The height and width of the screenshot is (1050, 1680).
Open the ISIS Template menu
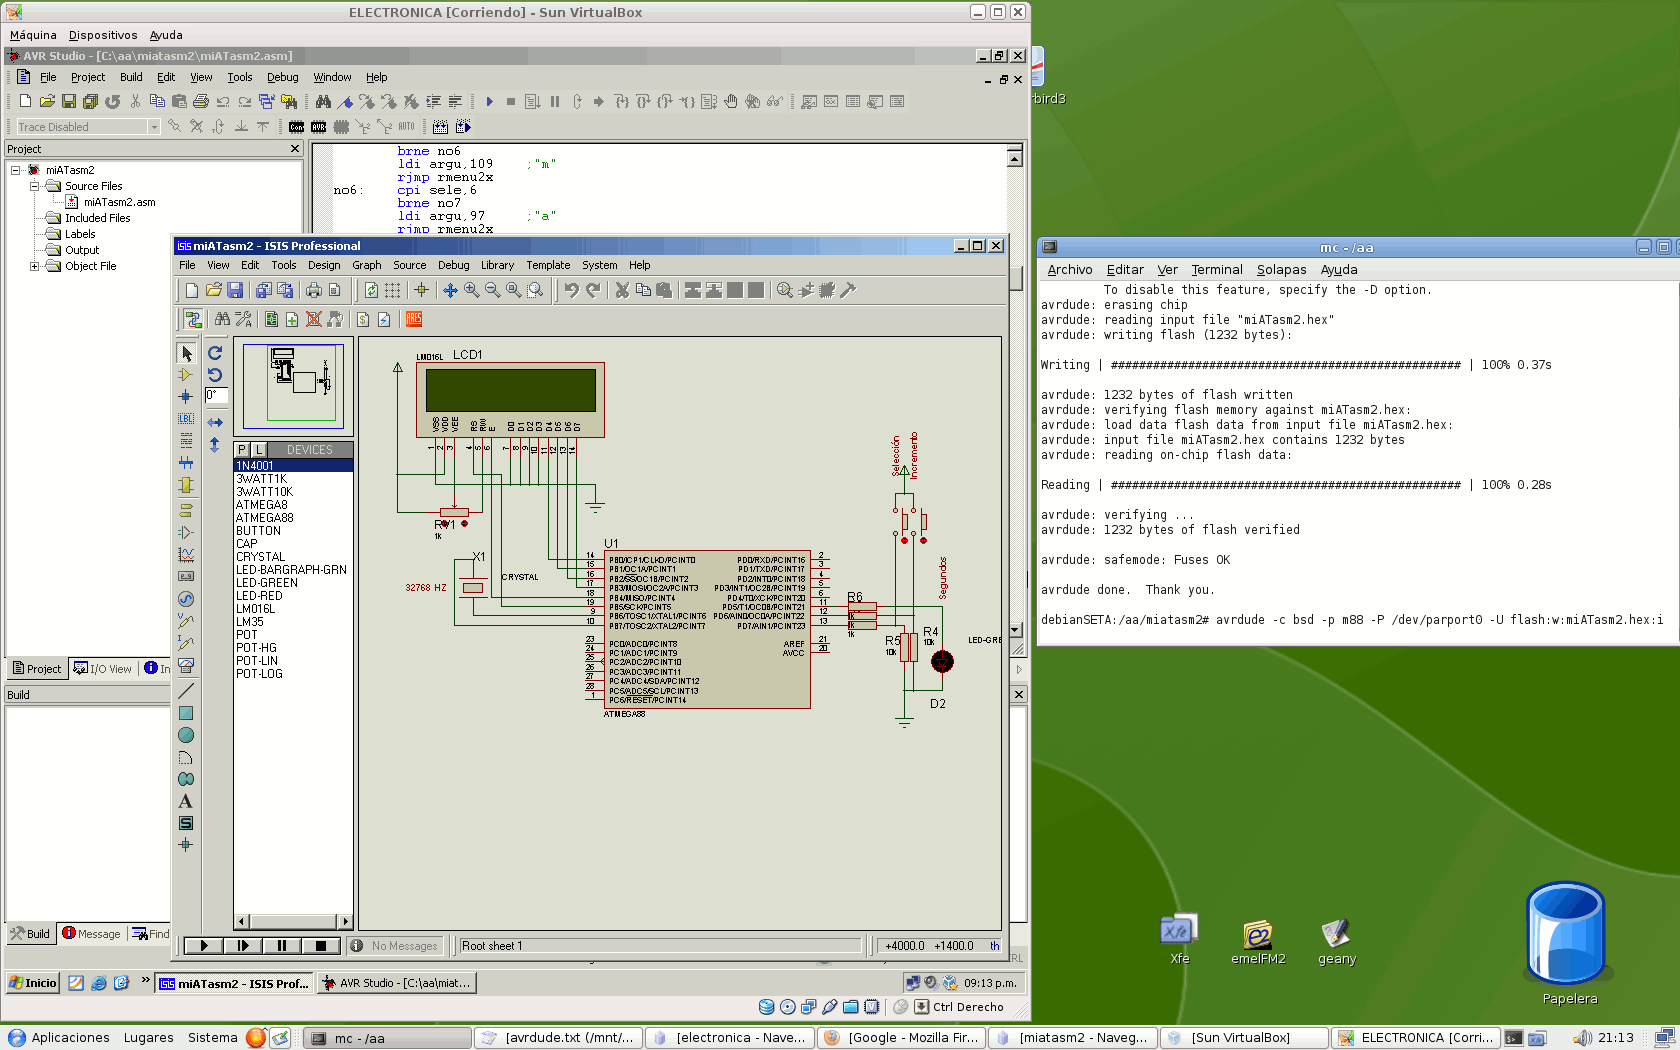pyautogui.click(x=548, y=265)
